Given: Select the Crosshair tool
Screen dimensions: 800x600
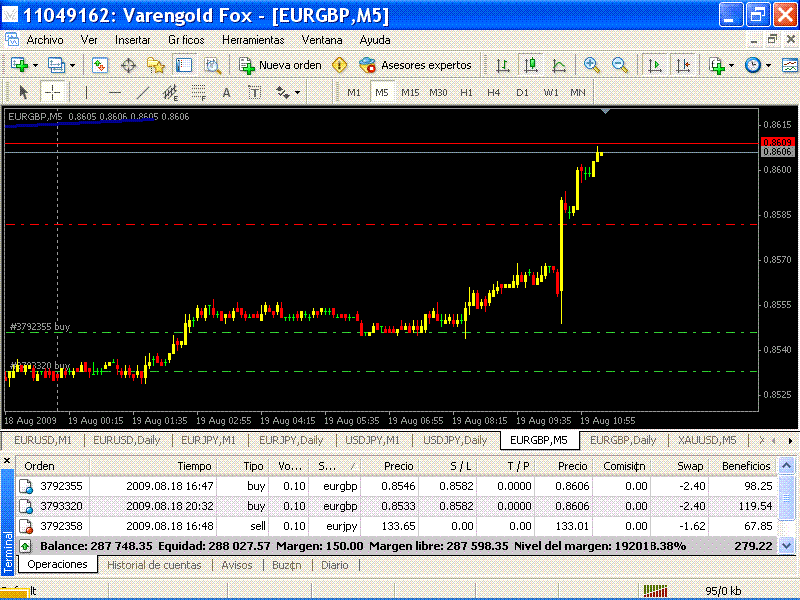Looking at the screenshot, I should (x=53, y=92).
